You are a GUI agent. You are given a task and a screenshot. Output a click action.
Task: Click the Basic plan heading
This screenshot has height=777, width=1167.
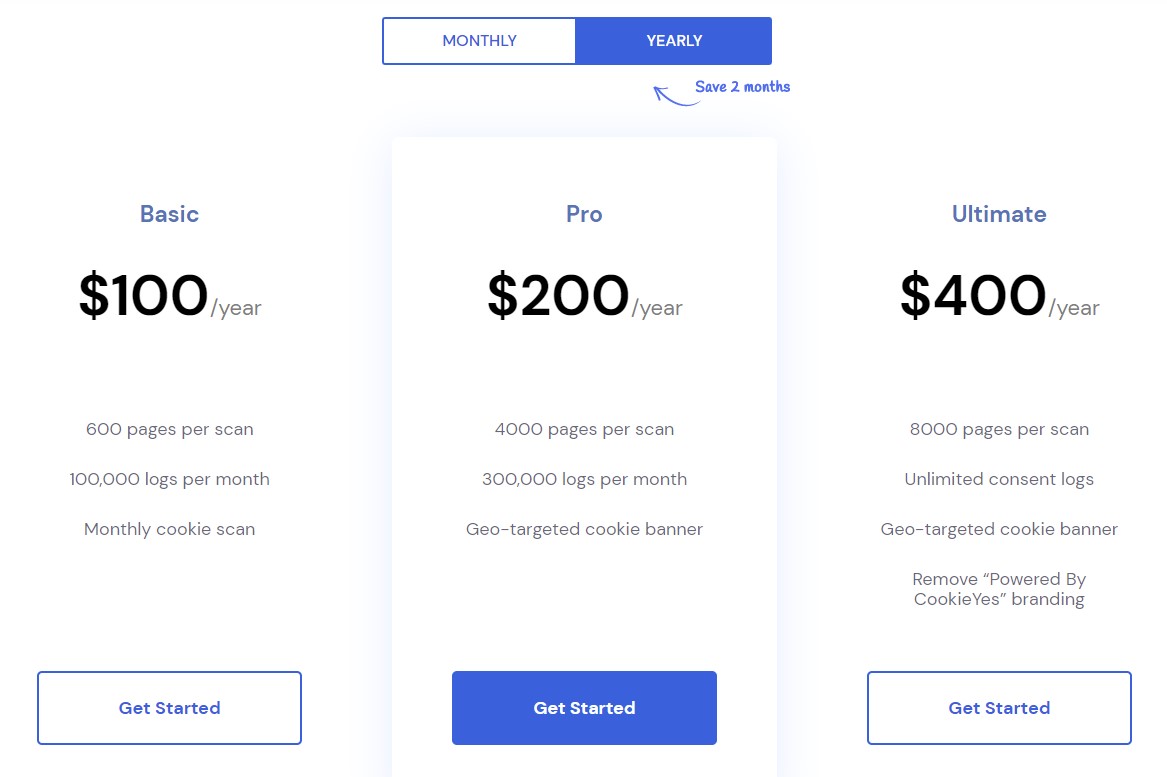[169, 214]
